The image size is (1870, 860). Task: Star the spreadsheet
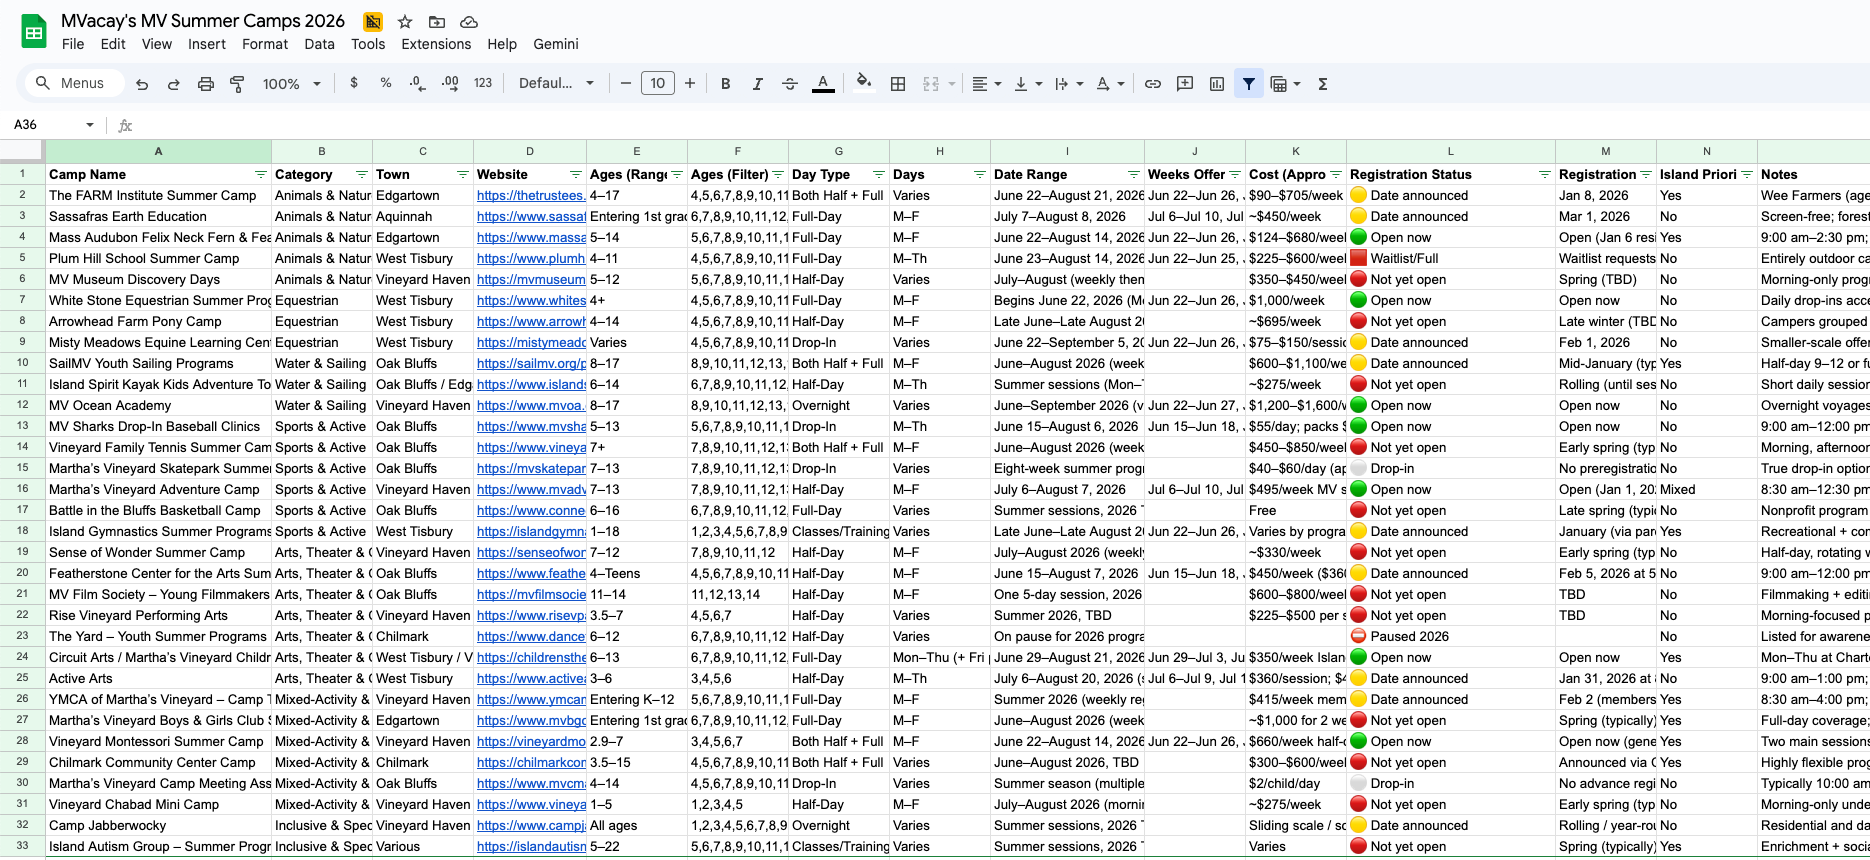click(405, 21)
